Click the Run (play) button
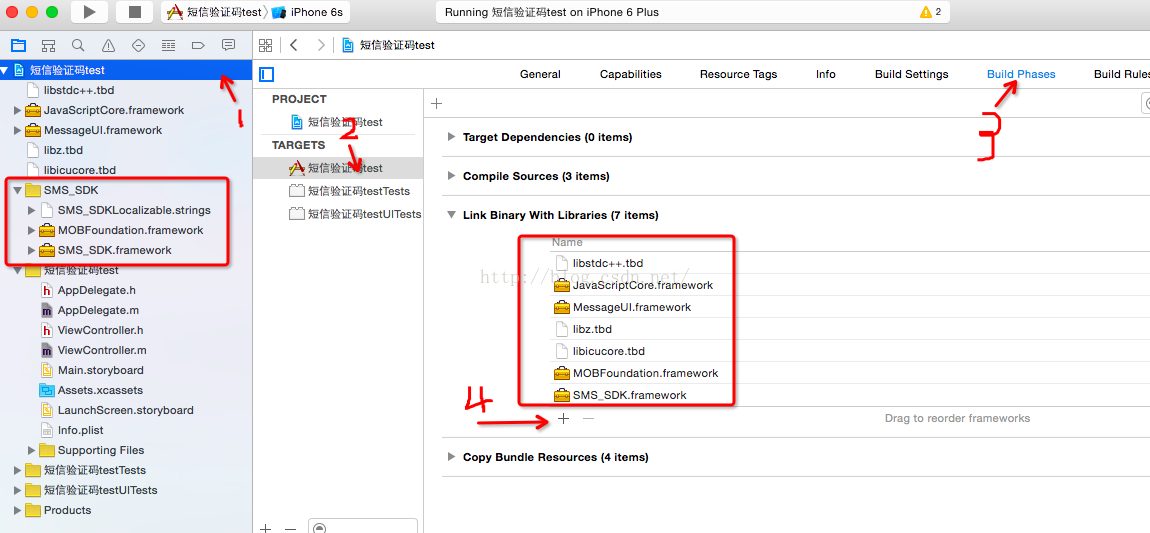Screen dimensions: 1150x533 (89, 12)
